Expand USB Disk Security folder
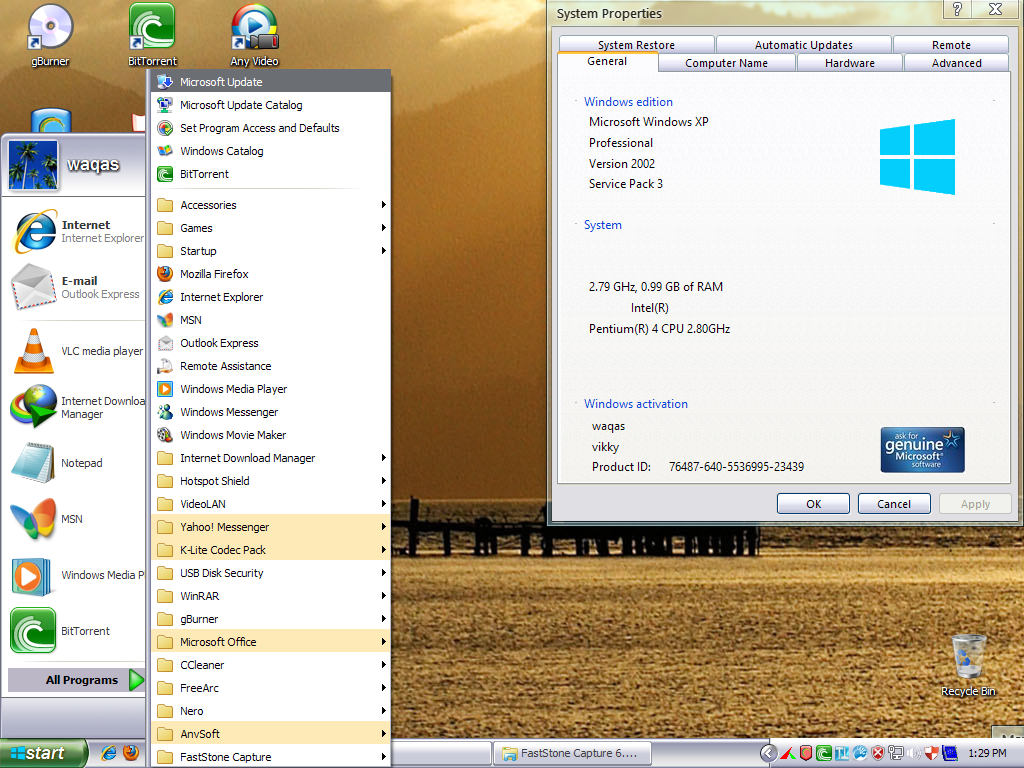Screen dimensions: 1024x768 [271, 573]
